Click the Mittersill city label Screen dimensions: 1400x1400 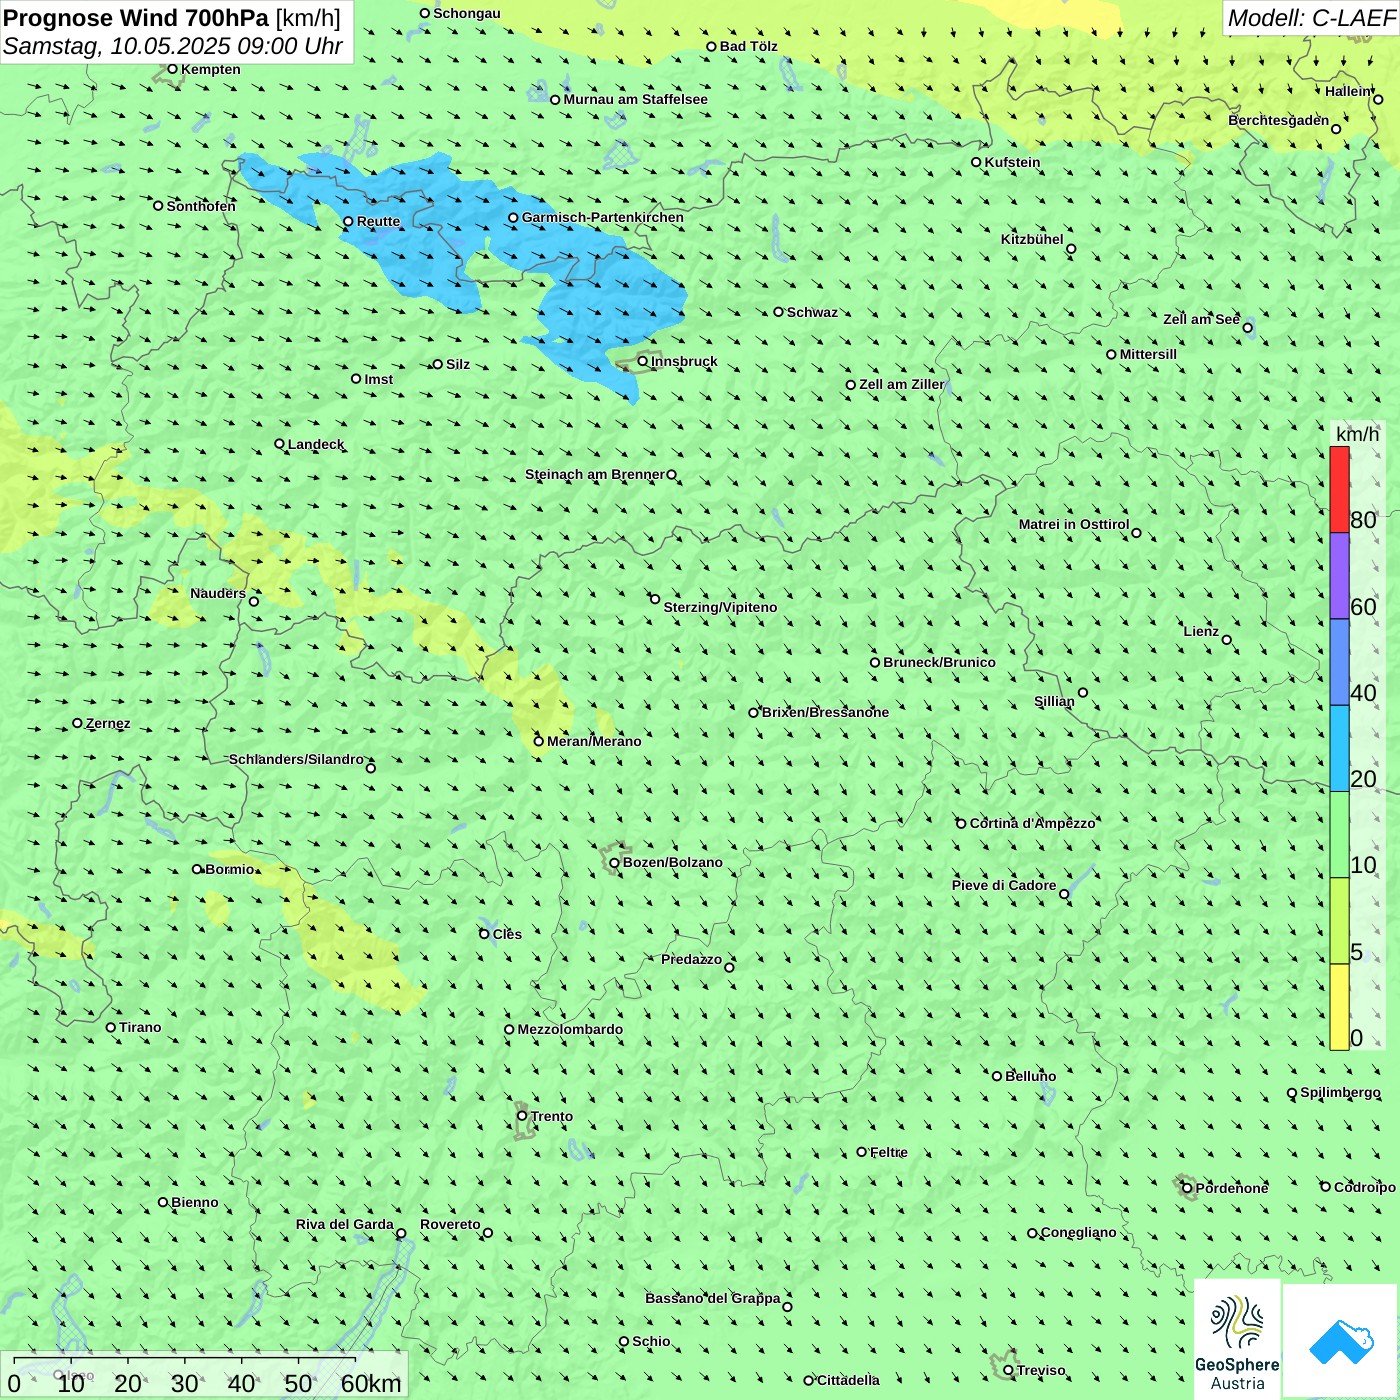click(1148, 354)
